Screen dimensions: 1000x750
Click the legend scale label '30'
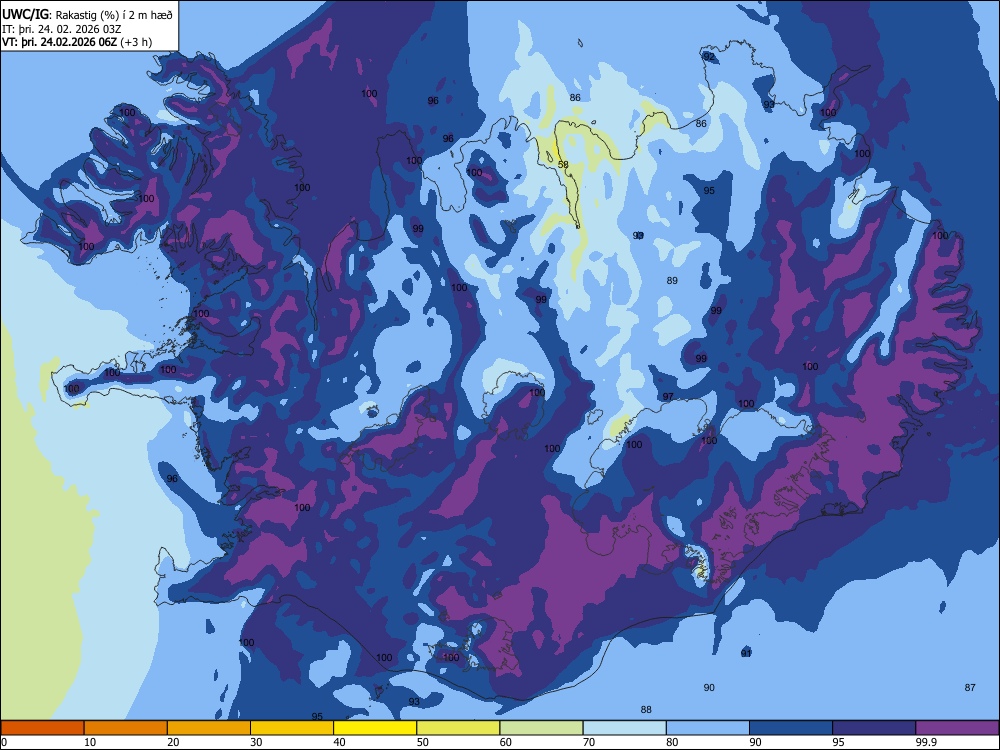coord(256,742)
